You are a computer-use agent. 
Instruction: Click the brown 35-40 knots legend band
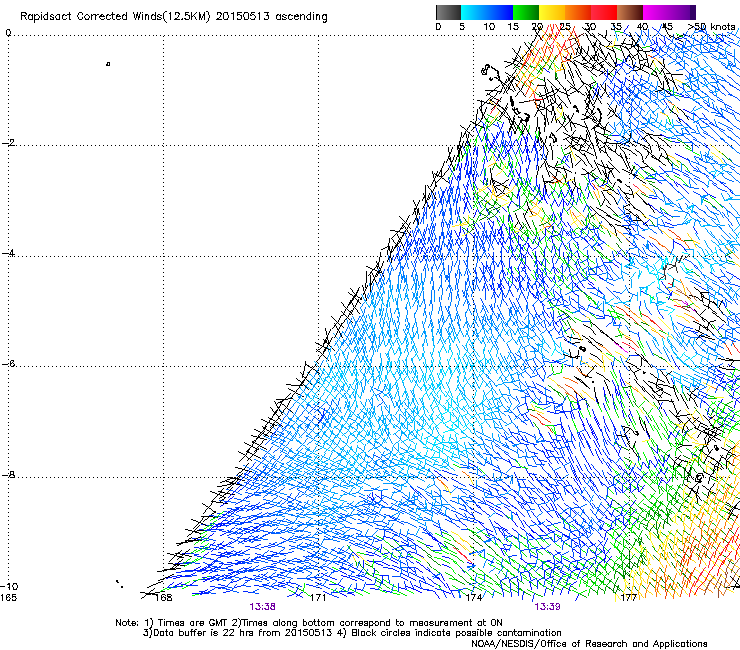click(630, 12)
